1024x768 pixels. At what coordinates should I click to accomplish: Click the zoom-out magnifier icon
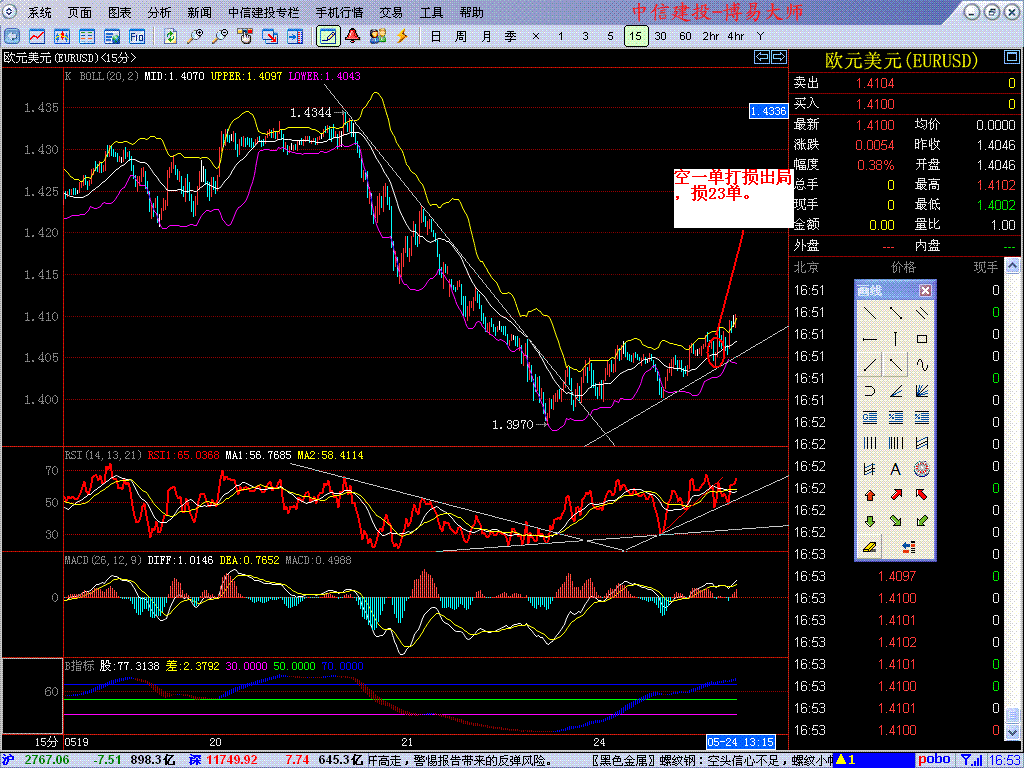[x=220, y=37]
